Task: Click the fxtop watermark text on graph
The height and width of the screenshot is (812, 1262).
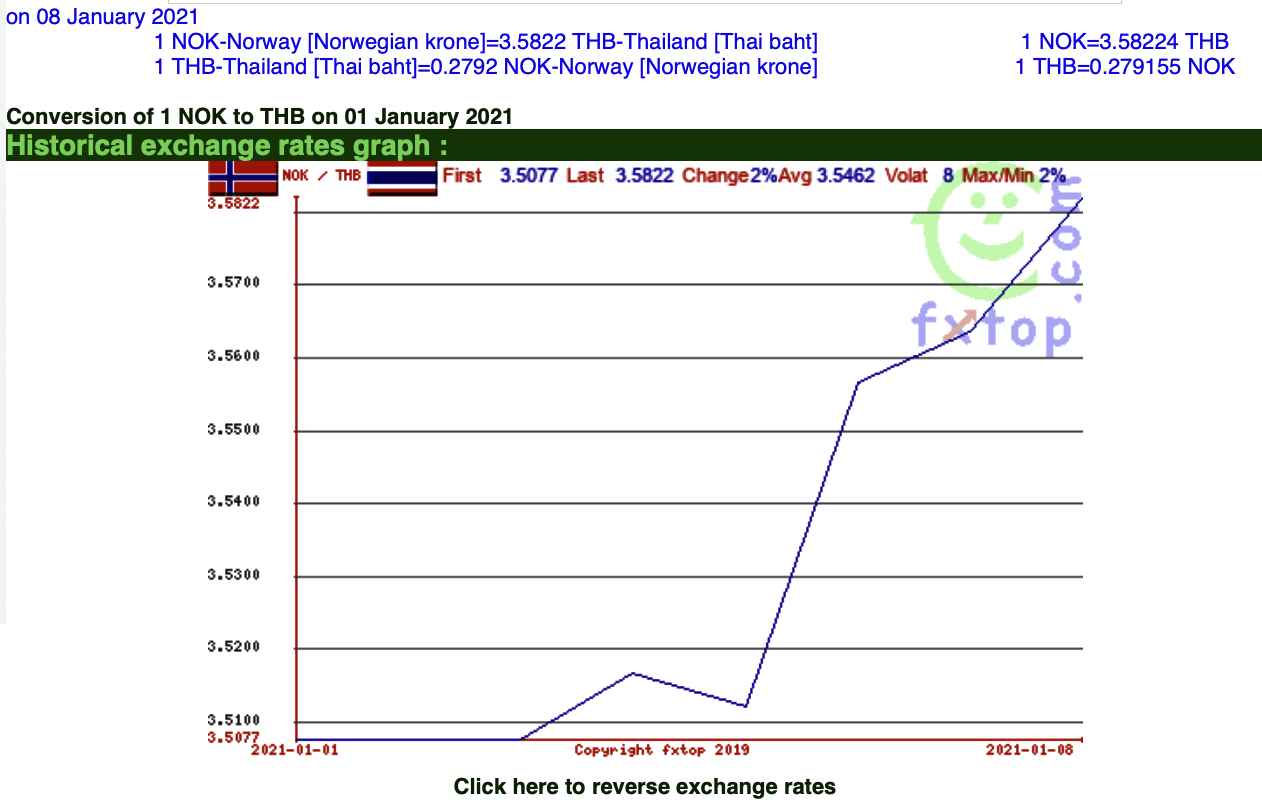Action: pos(990,327)
